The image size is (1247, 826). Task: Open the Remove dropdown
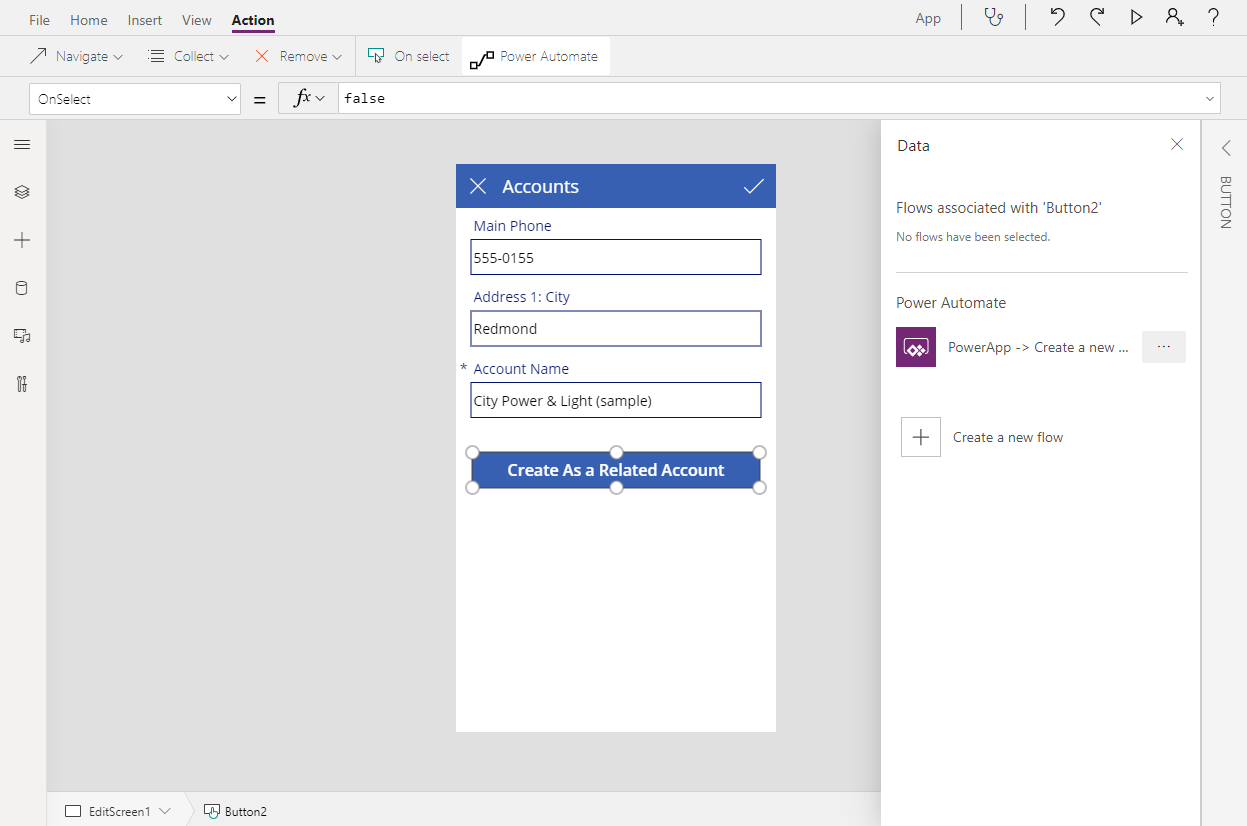[x=297, y=56]
